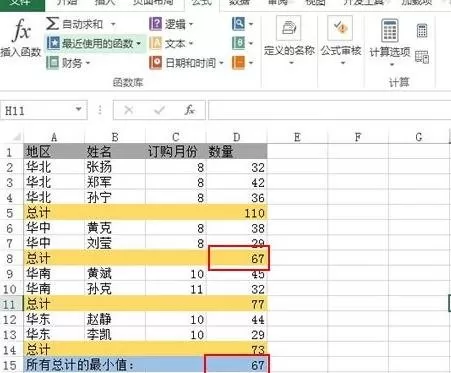Click the Name Box showing H11
Viewport: 451px width, 373px height.
(44, 110)
